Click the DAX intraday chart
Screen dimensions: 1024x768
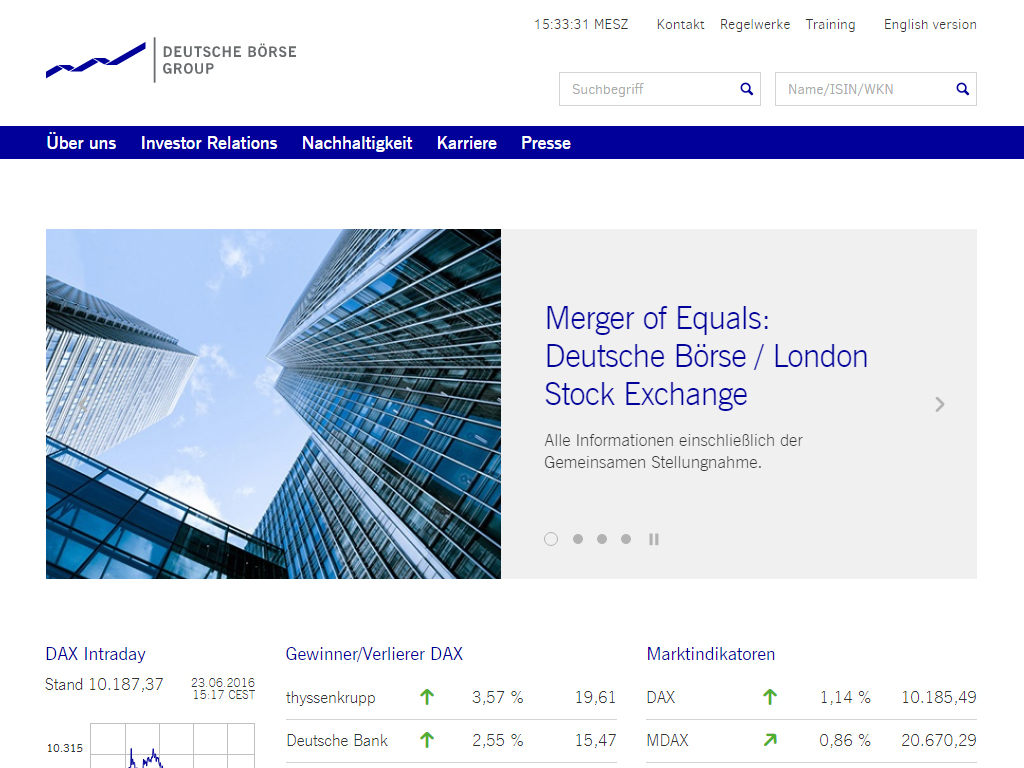pyautogui.click(x=172, y=745)
